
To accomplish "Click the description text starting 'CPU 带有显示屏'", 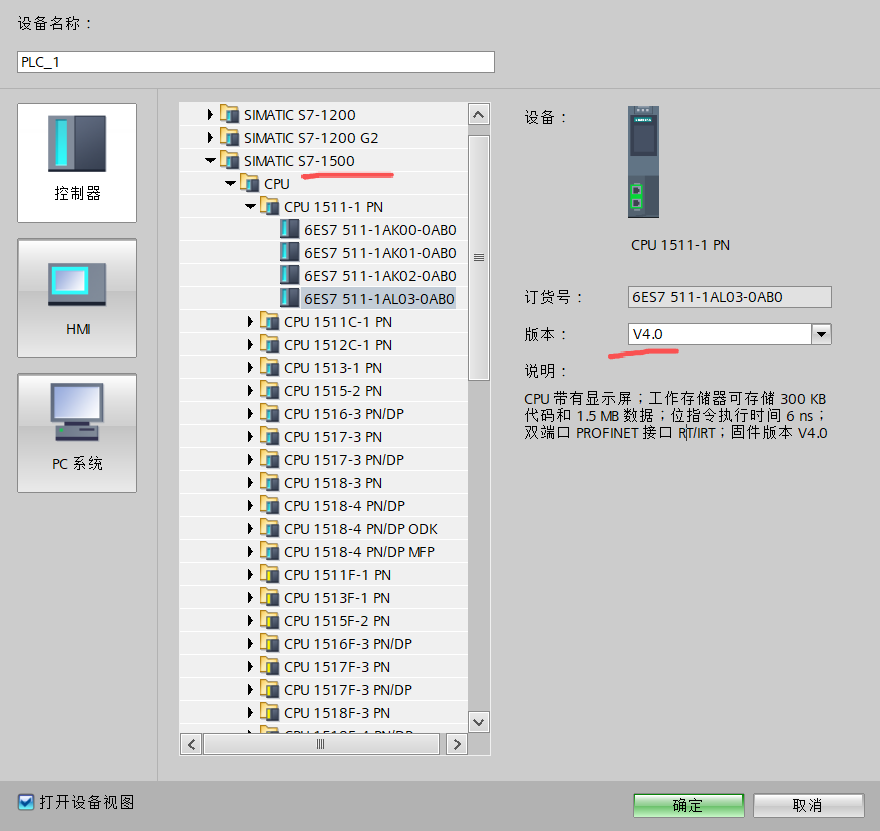I will click(x=676, y=416).
